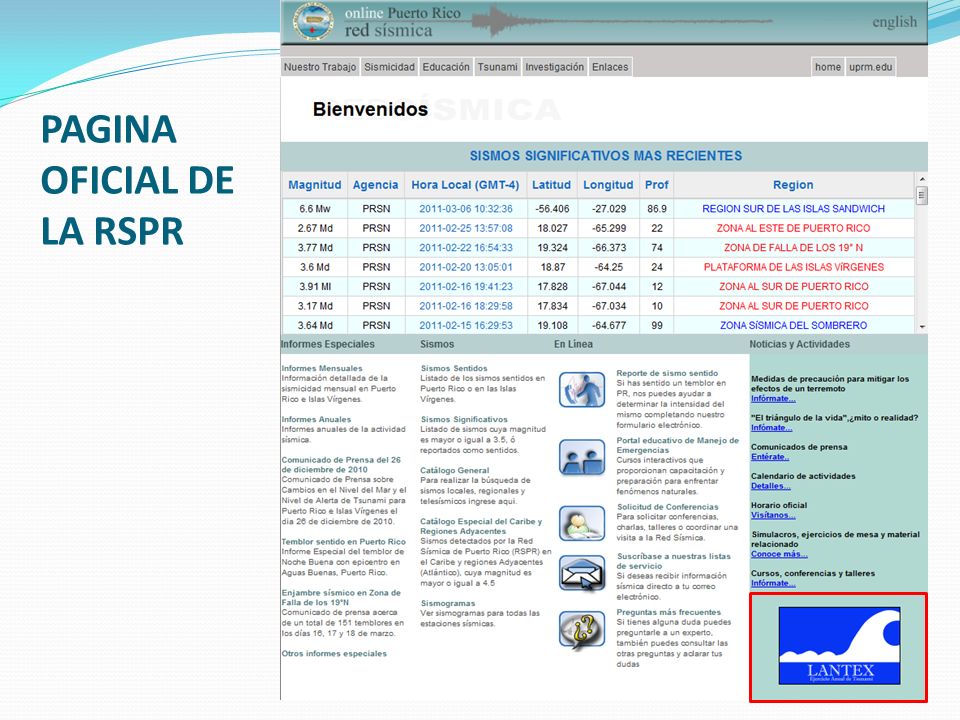Sort table by Latitud column
This screenshot has width=960, height=720.
(x=551, y=185)
